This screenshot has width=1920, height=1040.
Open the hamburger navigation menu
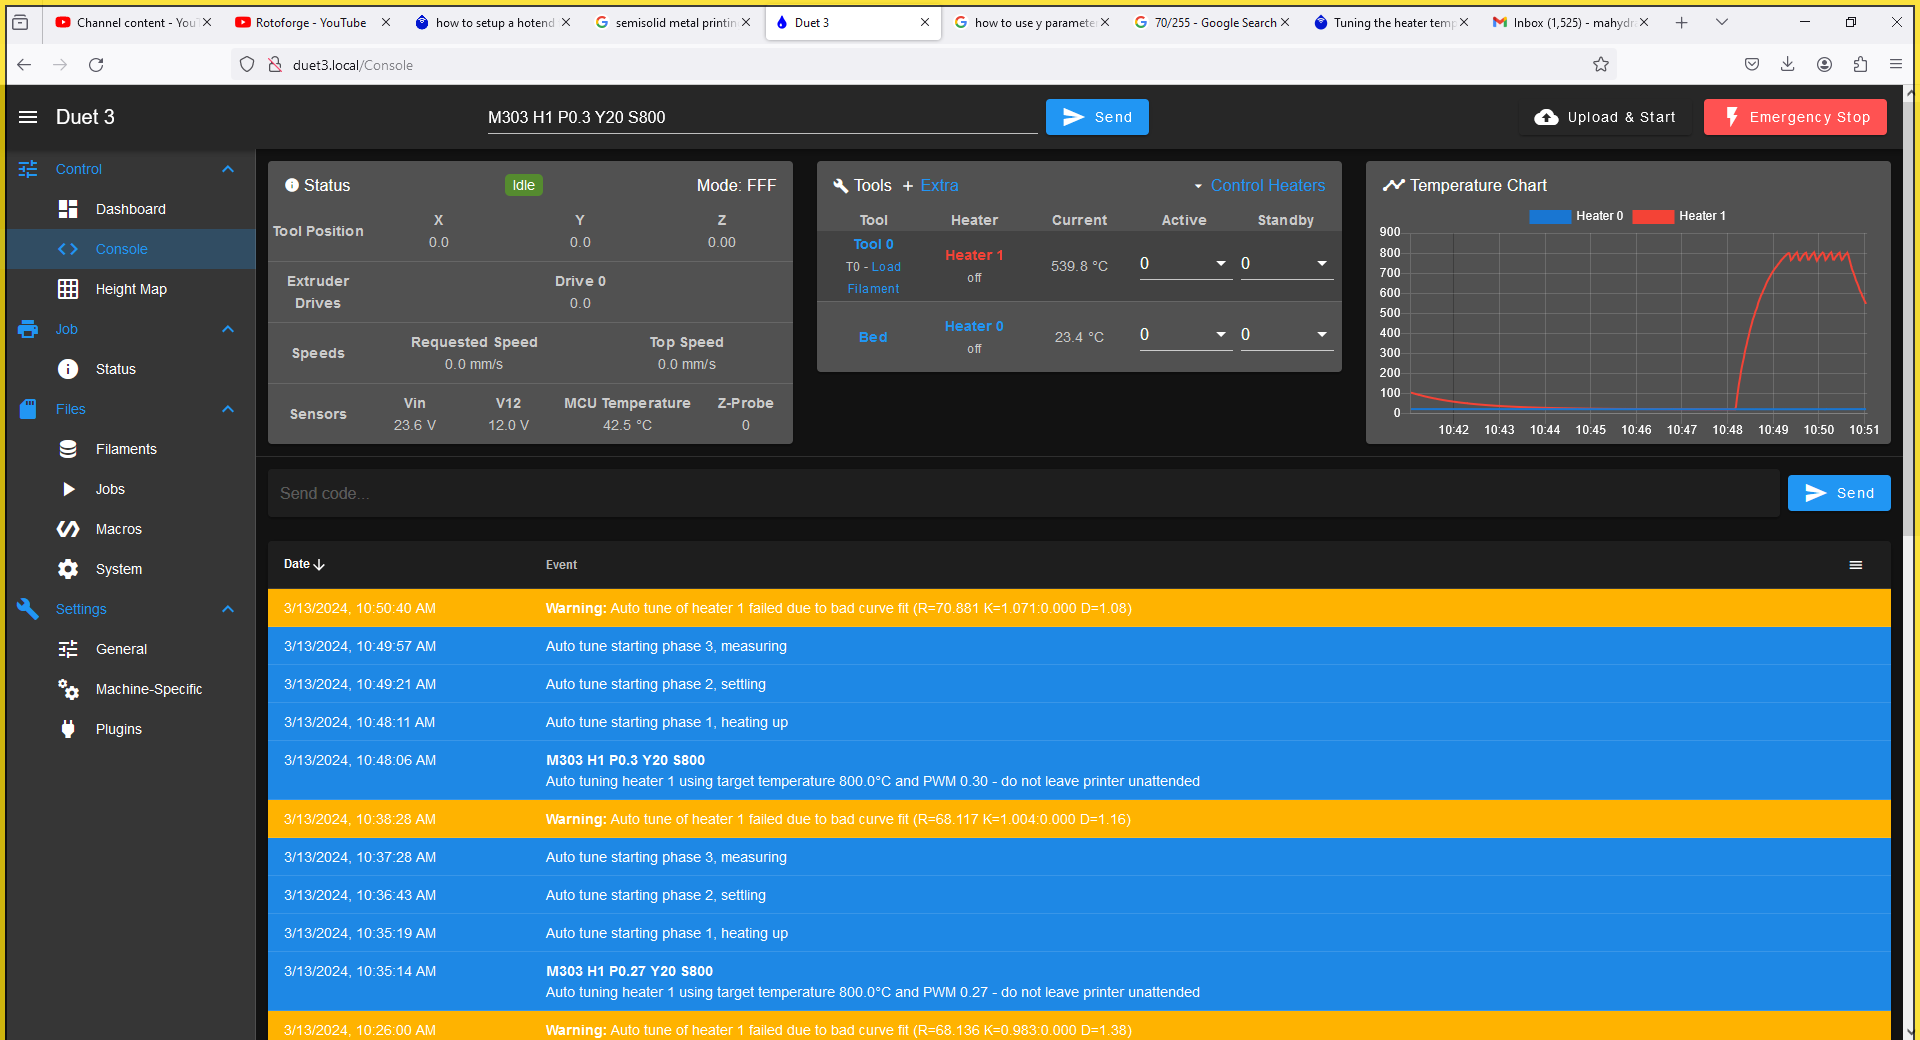click(x=28, y=117)
